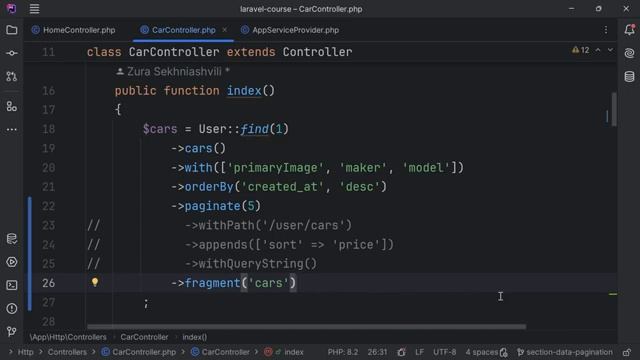Open the editor tabs options menu
640x360 pixels.
point(606,30)
